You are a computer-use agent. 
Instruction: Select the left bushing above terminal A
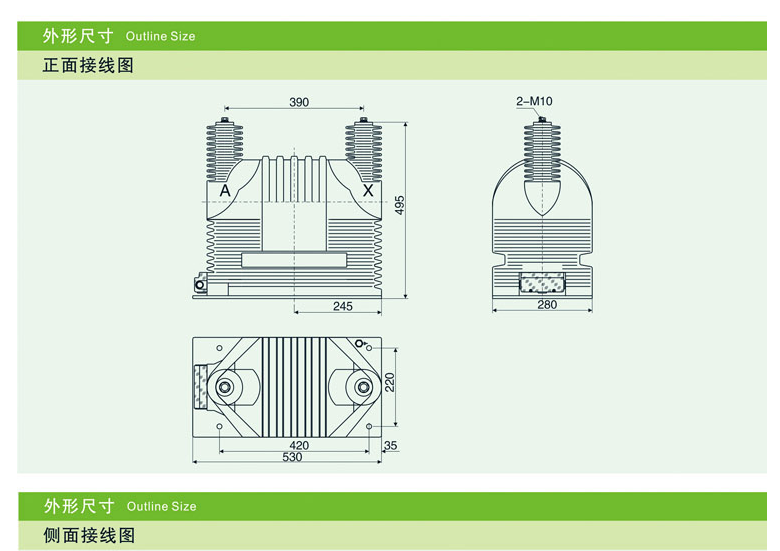click(x=225, y=150)
